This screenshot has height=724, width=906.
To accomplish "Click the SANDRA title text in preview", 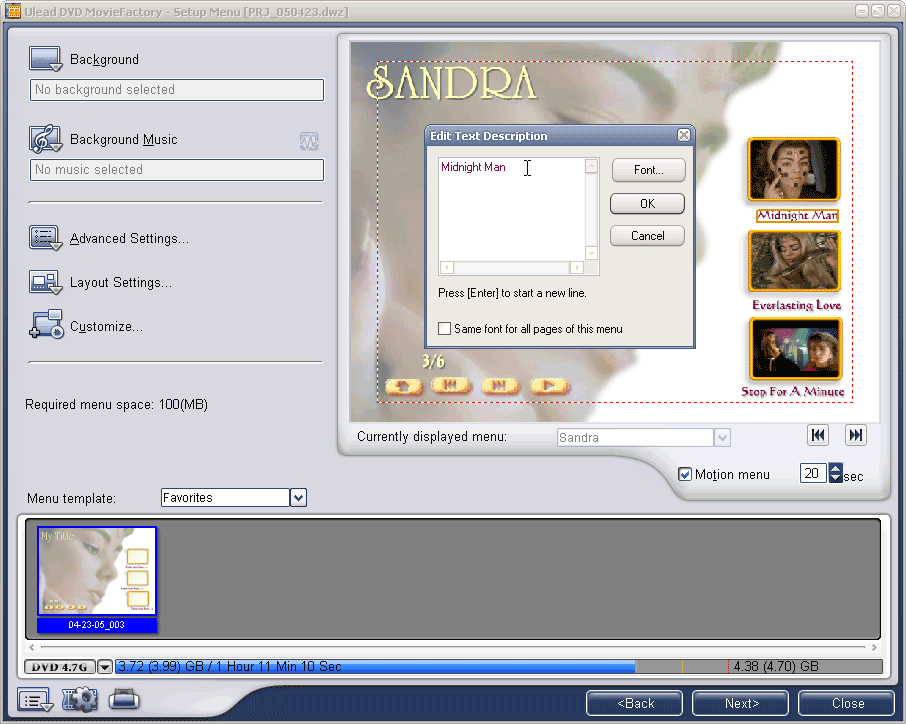I will click(452, 83).
